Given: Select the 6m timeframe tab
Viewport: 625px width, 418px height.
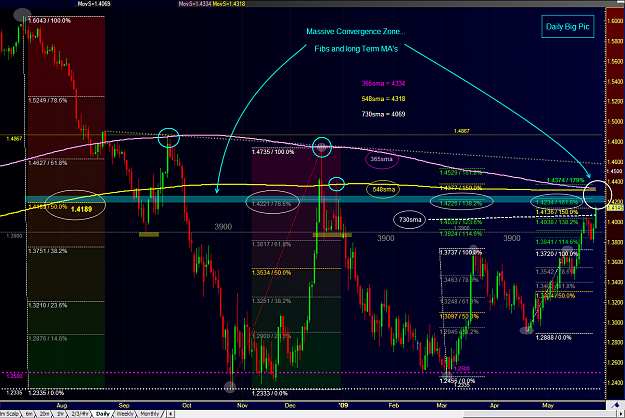Looking at the screenshot, I should pos(29,414).
